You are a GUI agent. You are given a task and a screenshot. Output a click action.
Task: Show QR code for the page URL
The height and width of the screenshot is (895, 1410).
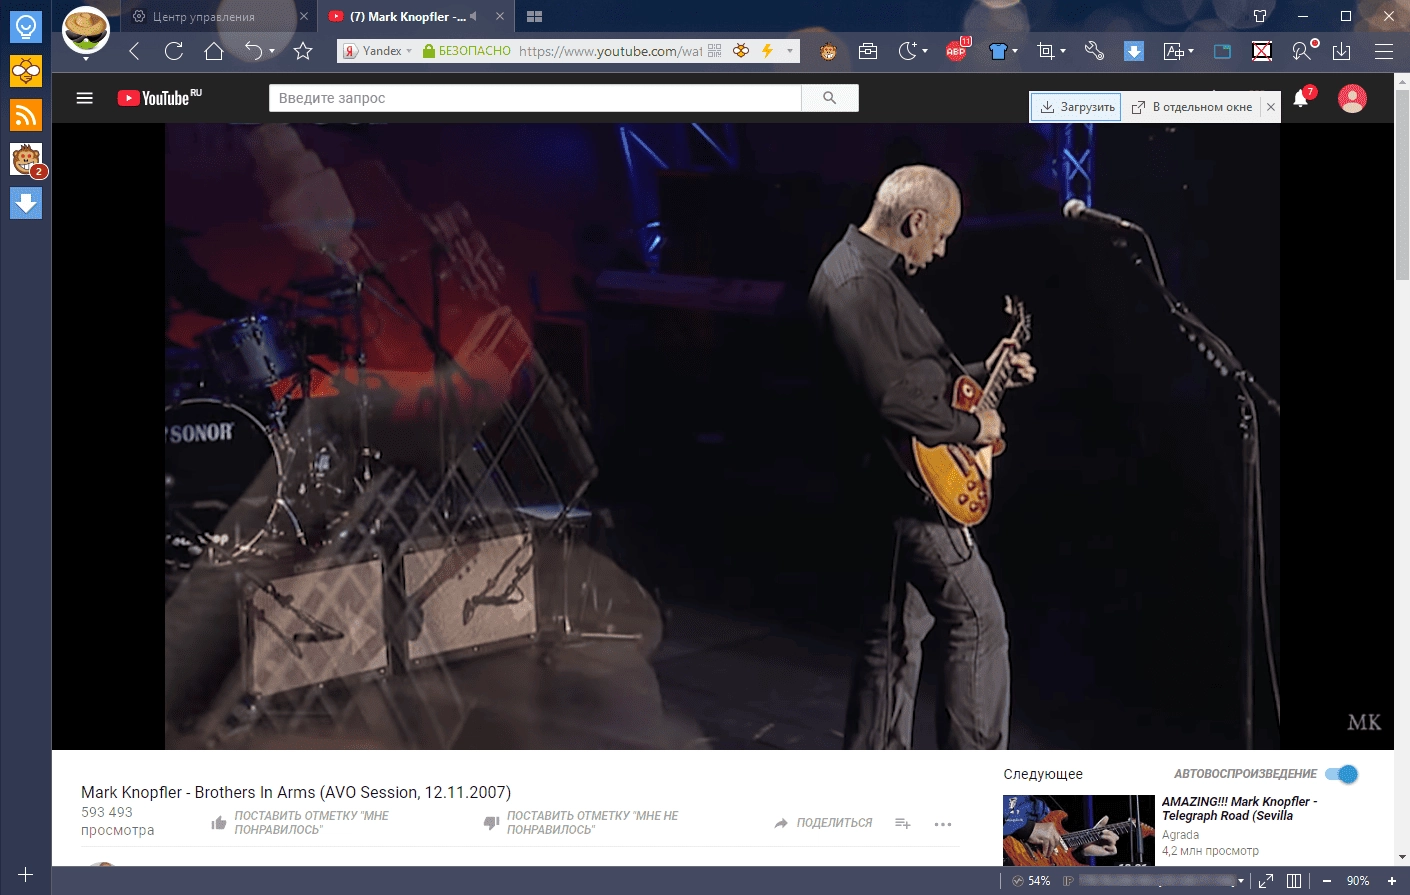pos(714,51)
